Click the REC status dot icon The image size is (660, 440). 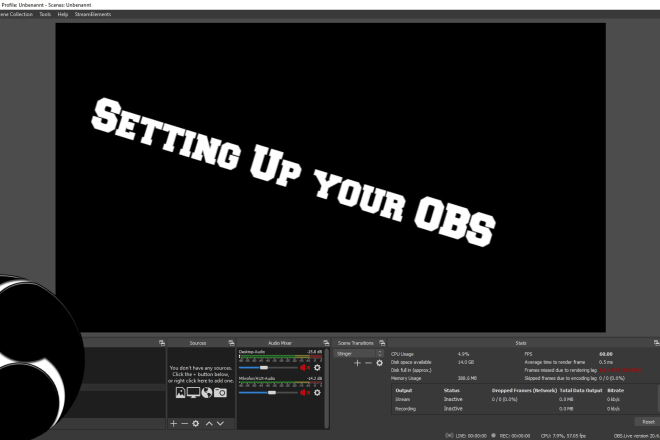tap(494, 435)
